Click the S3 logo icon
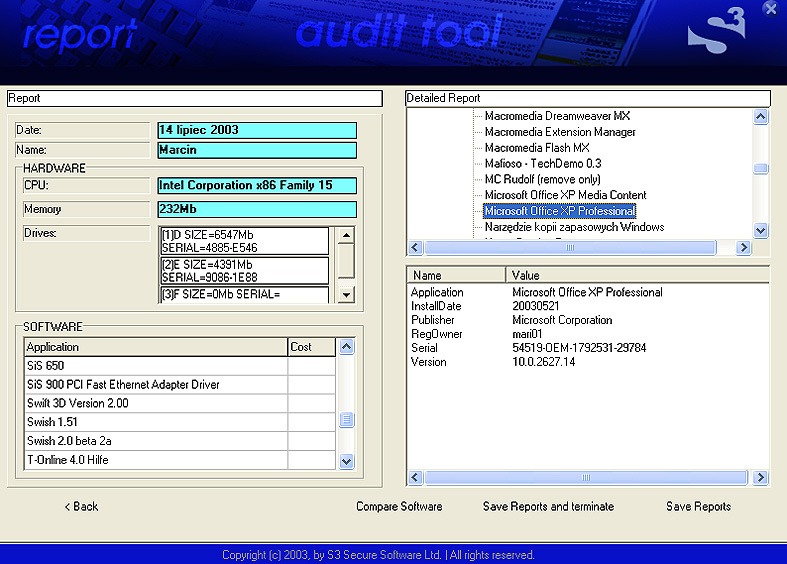The width and height of the screenshot is (787, 564). (x=716, y=31)
